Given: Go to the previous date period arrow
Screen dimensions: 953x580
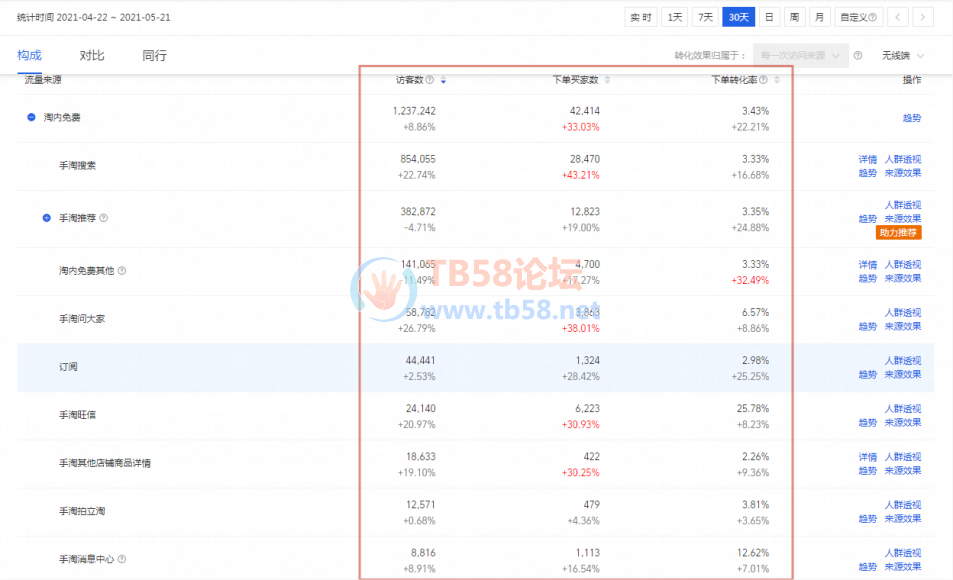Looking at the screenshot, I should click(x=897, y=17).
